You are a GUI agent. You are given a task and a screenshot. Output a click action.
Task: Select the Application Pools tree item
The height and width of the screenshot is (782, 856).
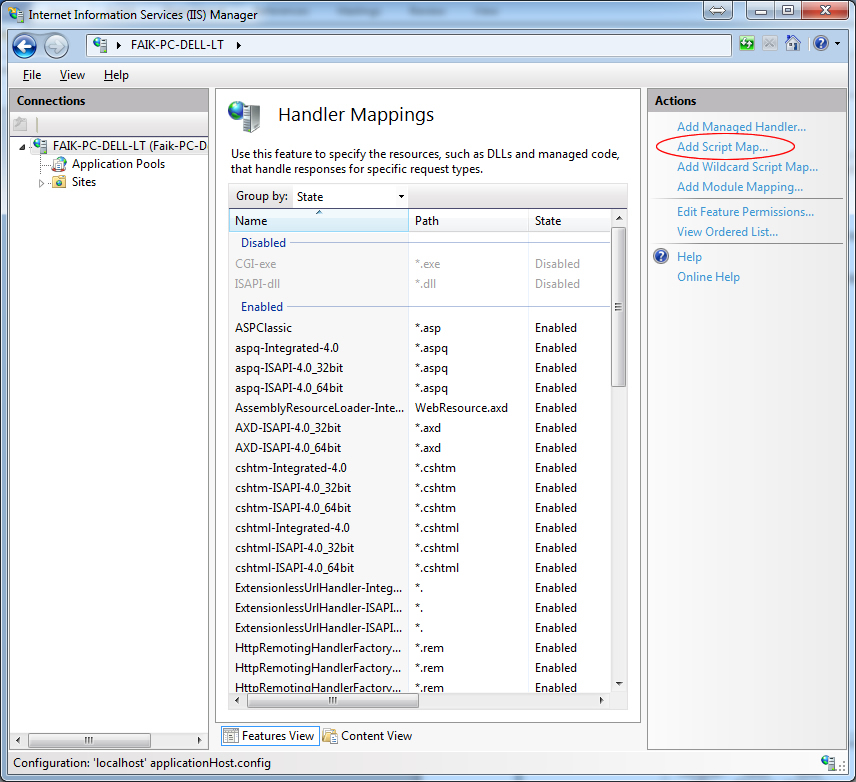click(118, 164)
